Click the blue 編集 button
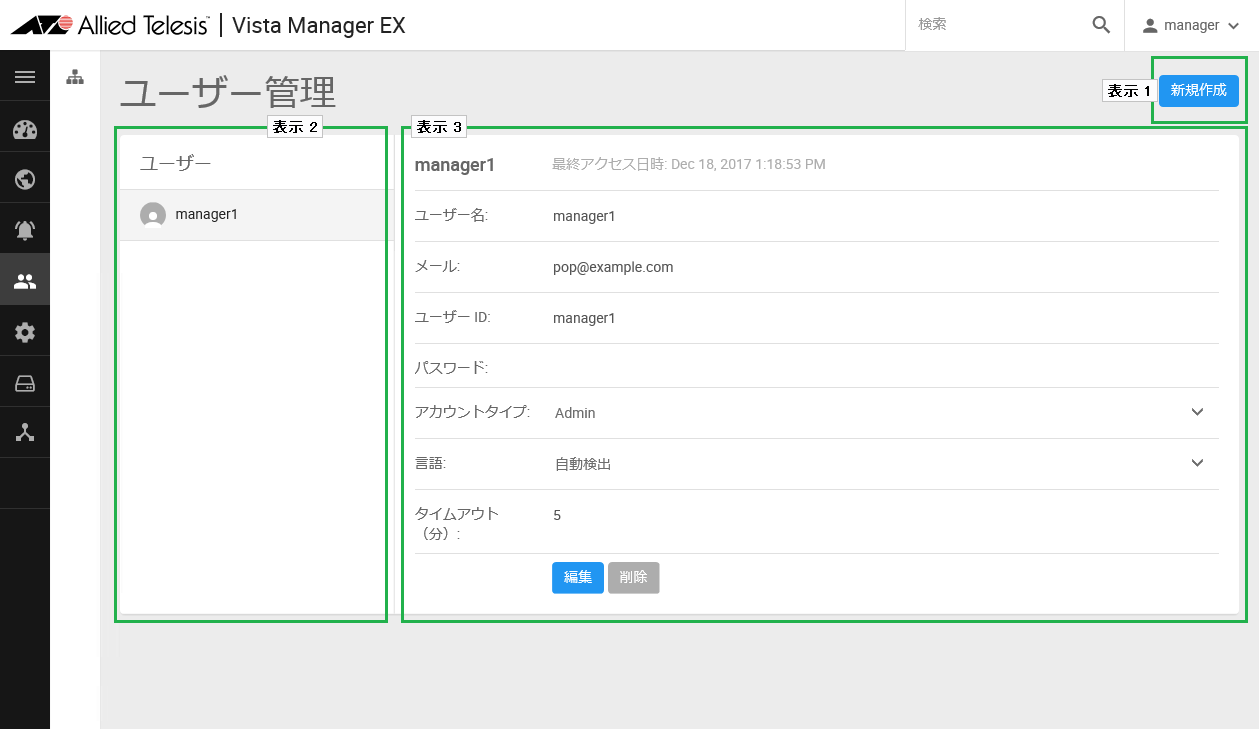Image resolution: width=1259 pixels, height=729 pixels. click(x=578, y=577)
